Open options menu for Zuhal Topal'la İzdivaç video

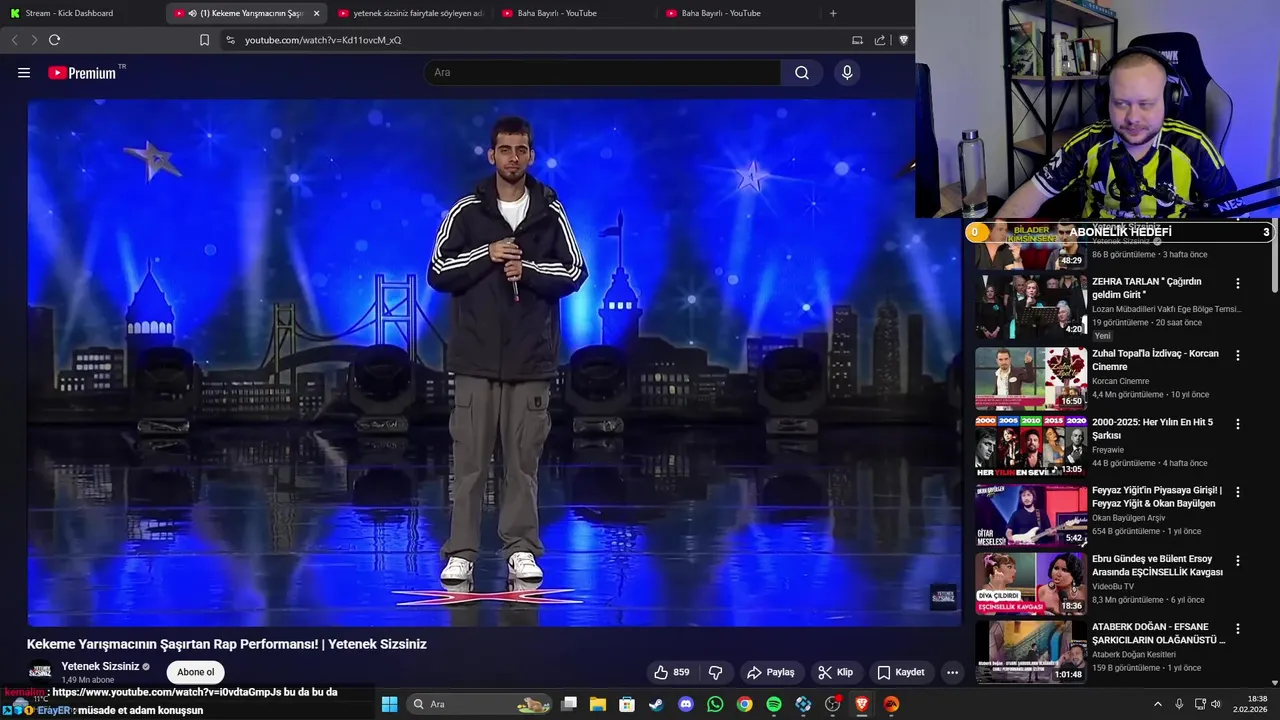tap(1238, 355)
